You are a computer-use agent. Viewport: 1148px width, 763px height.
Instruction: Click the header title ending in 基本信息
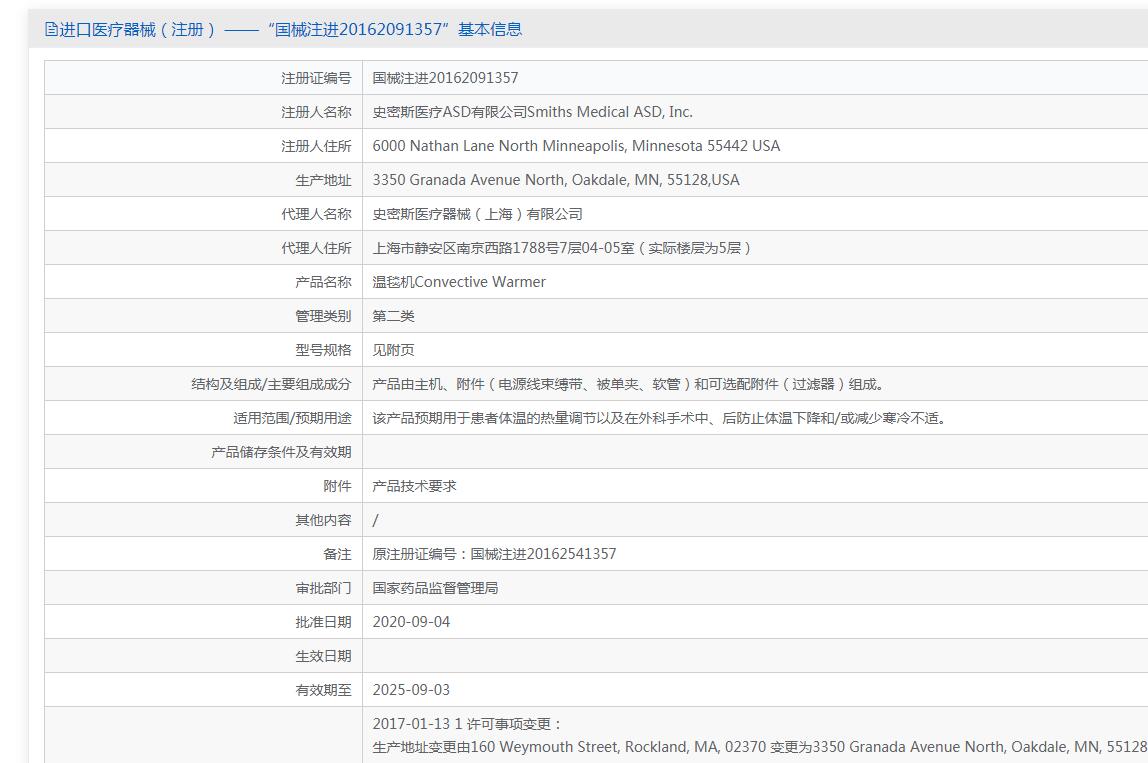(x=290, y=29)
